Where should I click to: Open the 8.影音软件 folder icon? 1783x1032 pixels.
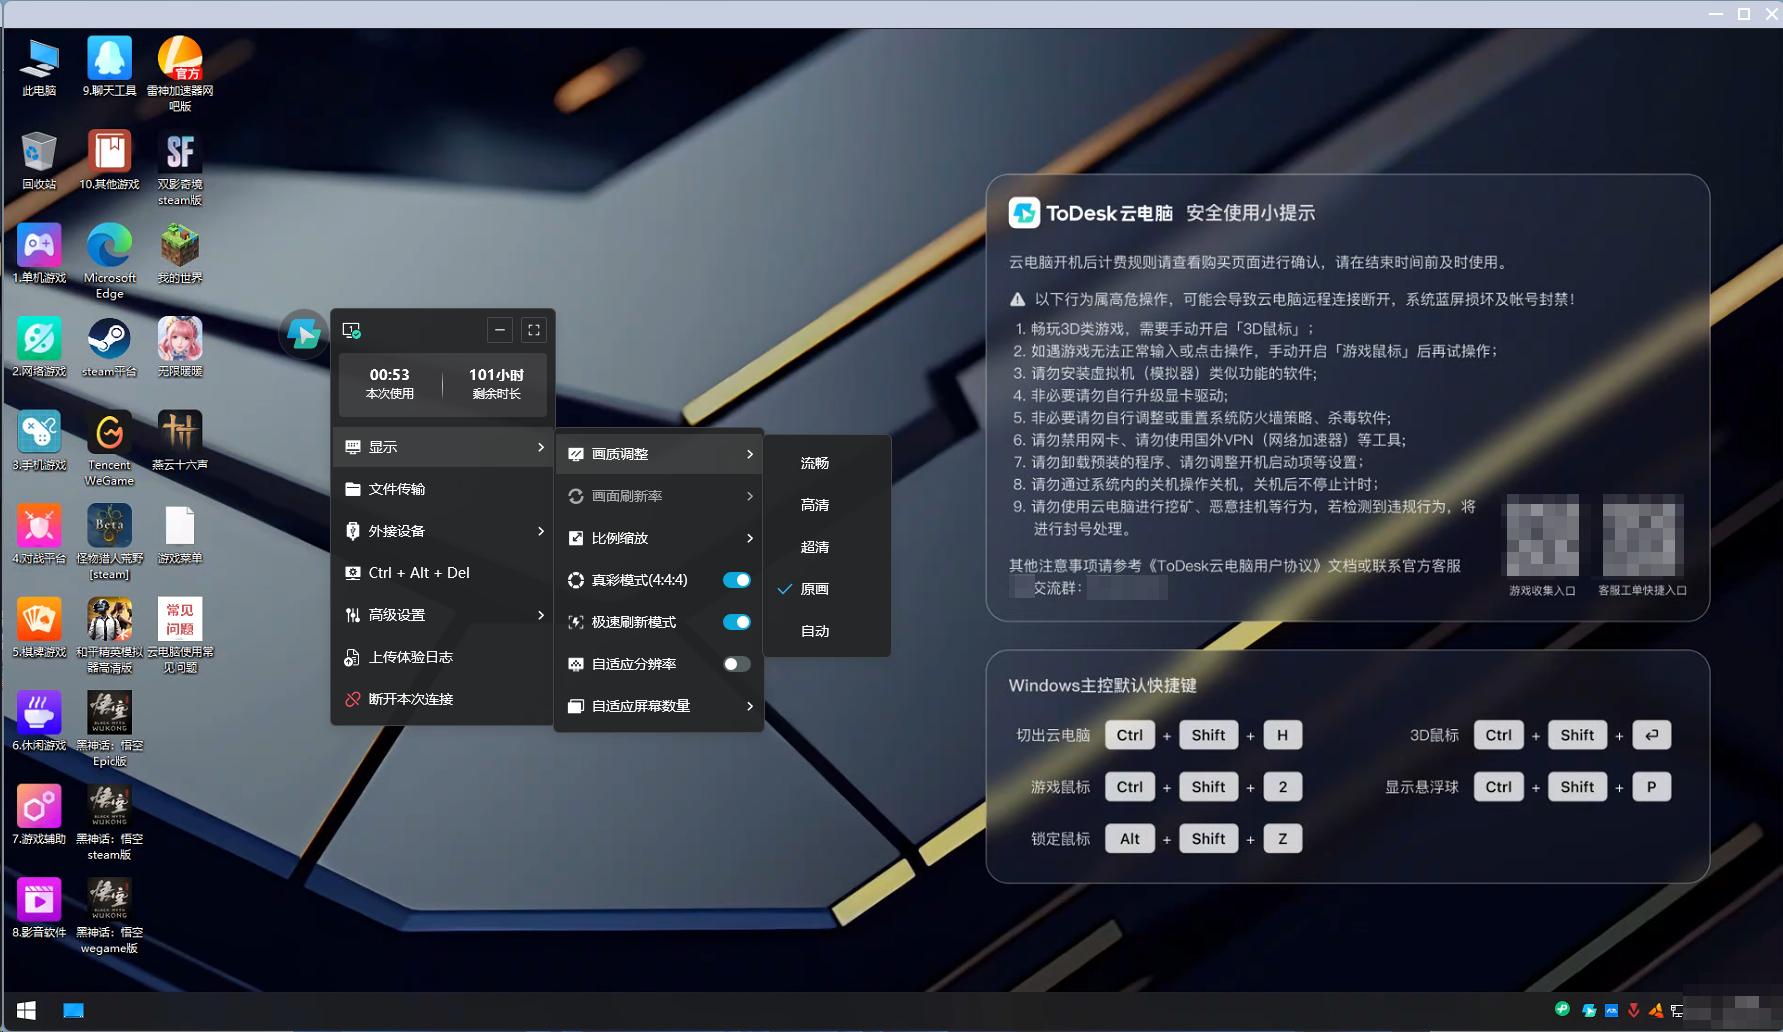[39, 908]
